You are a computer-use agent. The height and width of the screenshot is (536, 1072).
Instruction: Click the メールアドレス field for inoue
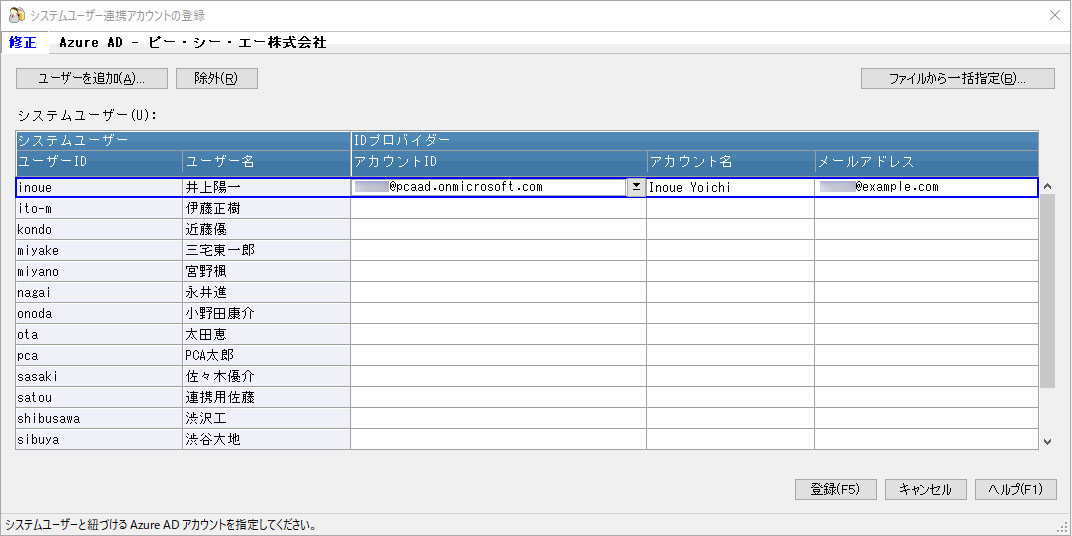[x=925, y=187]
